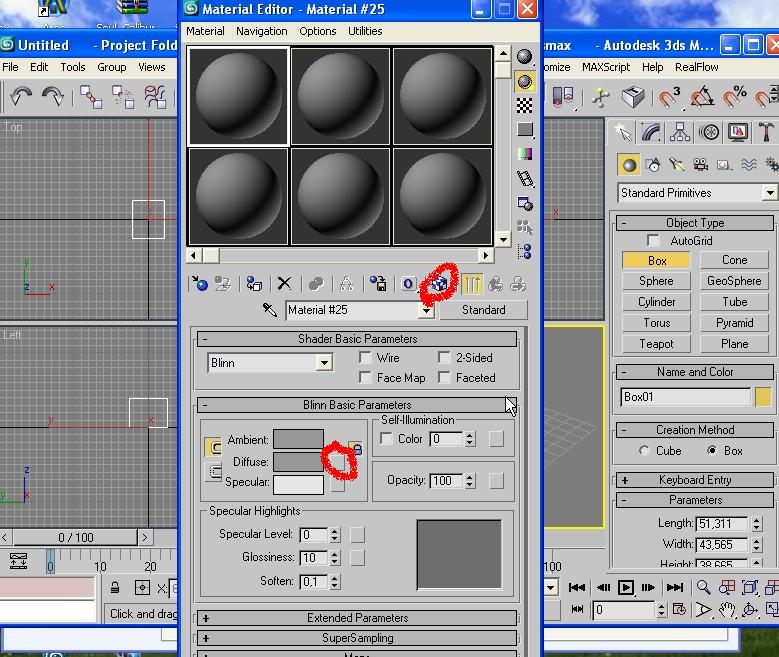The width and height of the screenshot is (779, 657).
Task: Click Material Effects Channel icon
Action: coord(408,284)
